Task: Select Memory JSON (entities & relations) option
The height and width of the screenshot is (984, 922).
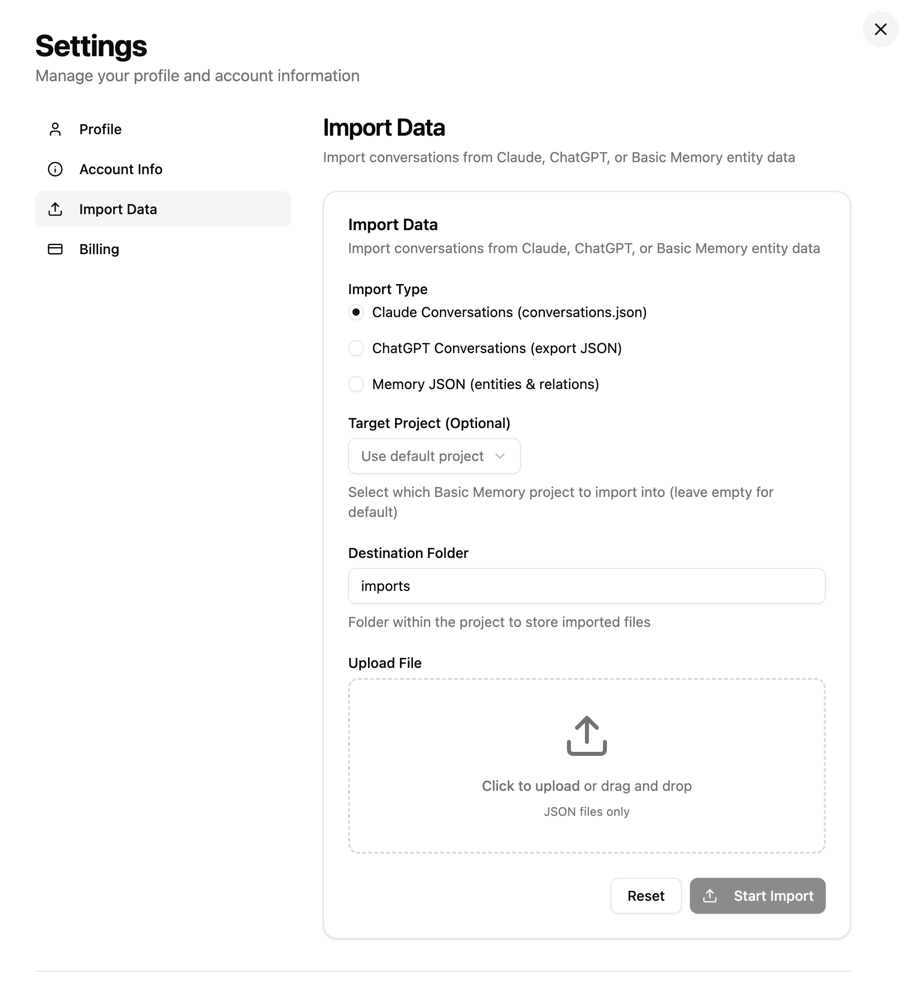Action: pos(356,384)
